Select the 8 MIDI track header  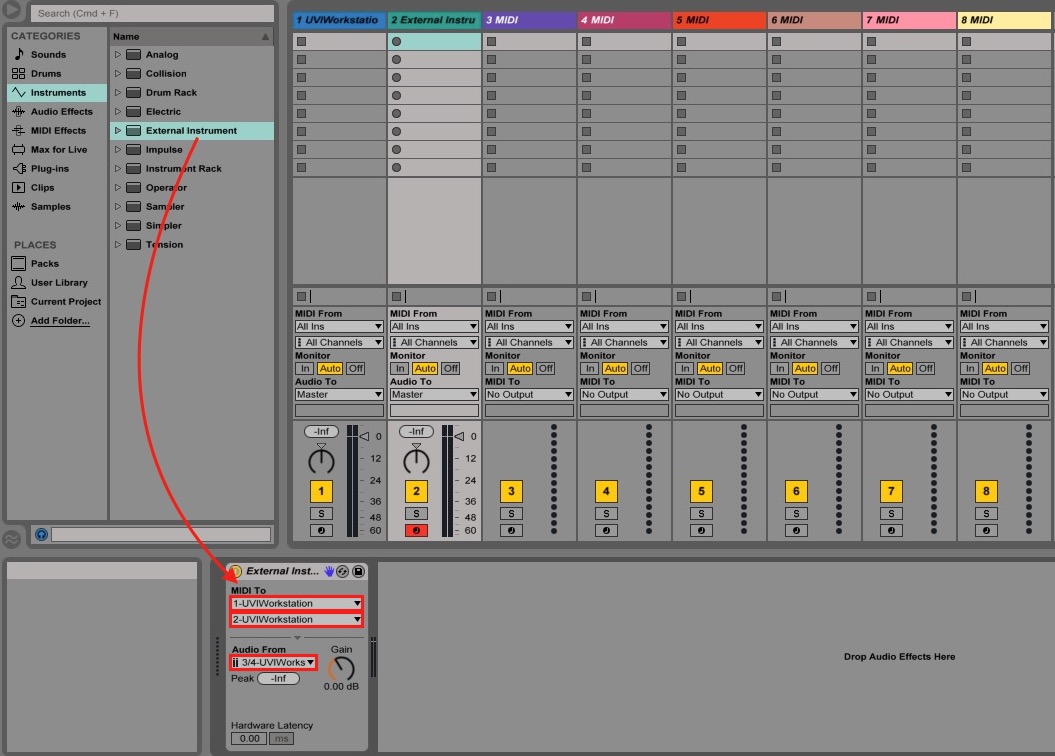1005,20
